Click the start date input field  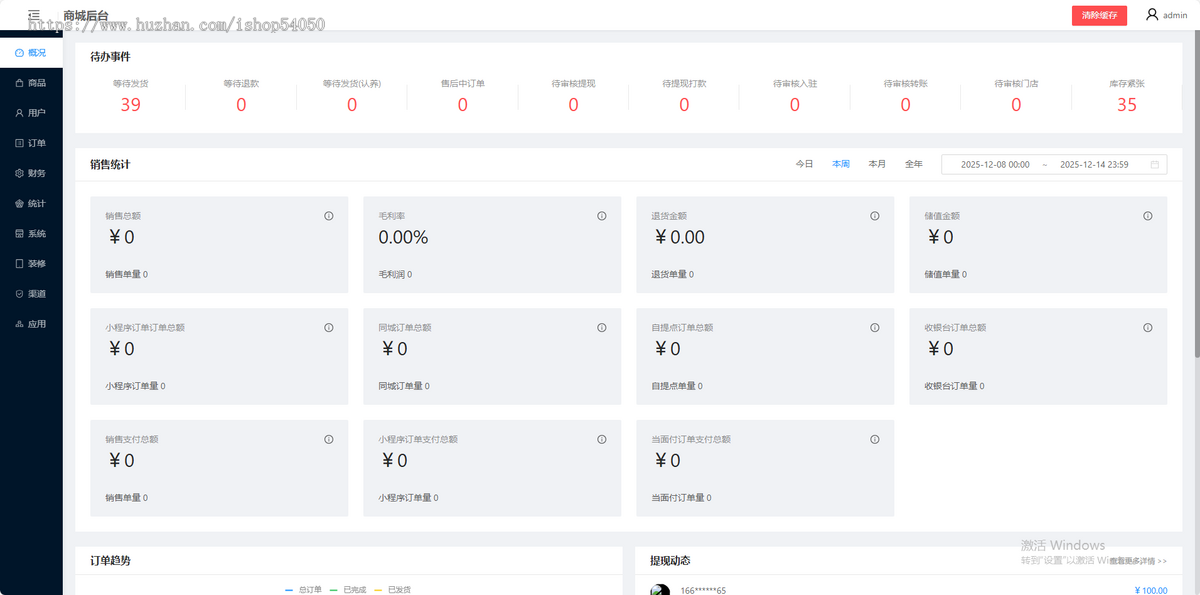click(x=994, y=164)
